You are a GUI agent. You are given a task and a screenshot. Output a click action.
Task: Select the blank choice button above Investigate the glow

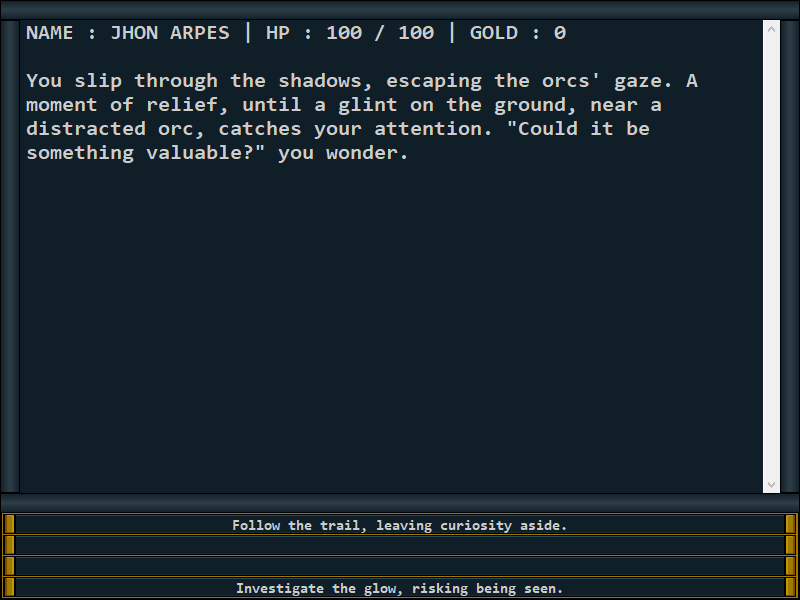point(399,566)
